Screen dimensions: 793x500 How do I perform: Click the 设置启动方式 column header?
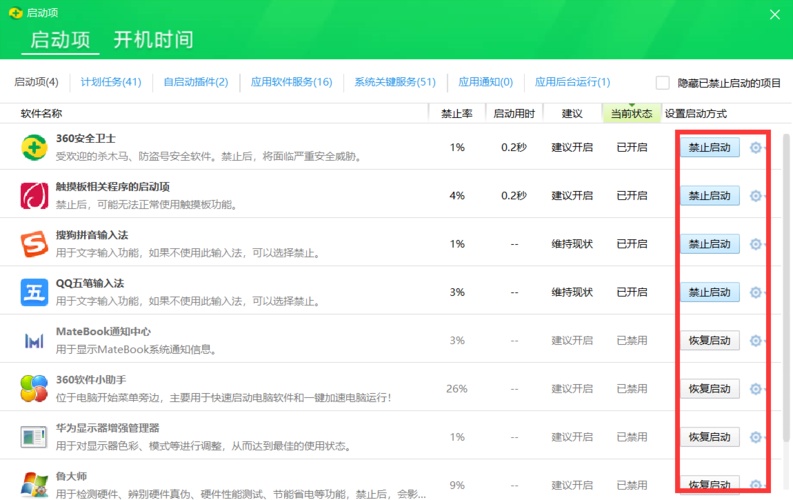[x=695, y=114]
